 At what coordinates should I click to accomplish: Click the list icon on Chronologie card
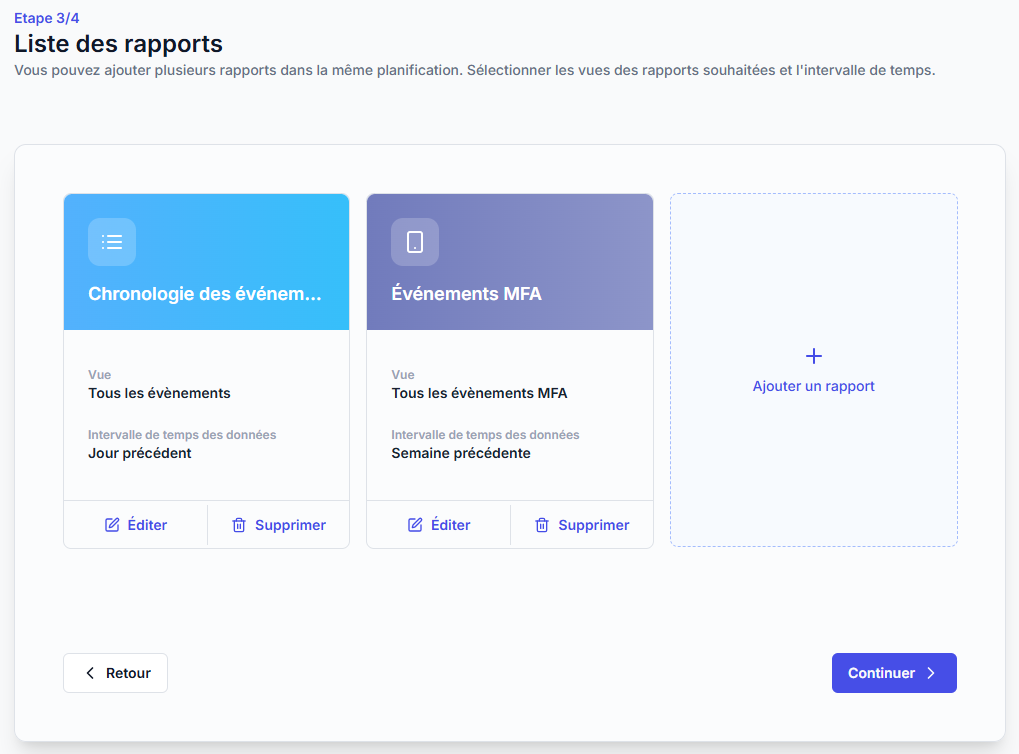pos(112,242)
